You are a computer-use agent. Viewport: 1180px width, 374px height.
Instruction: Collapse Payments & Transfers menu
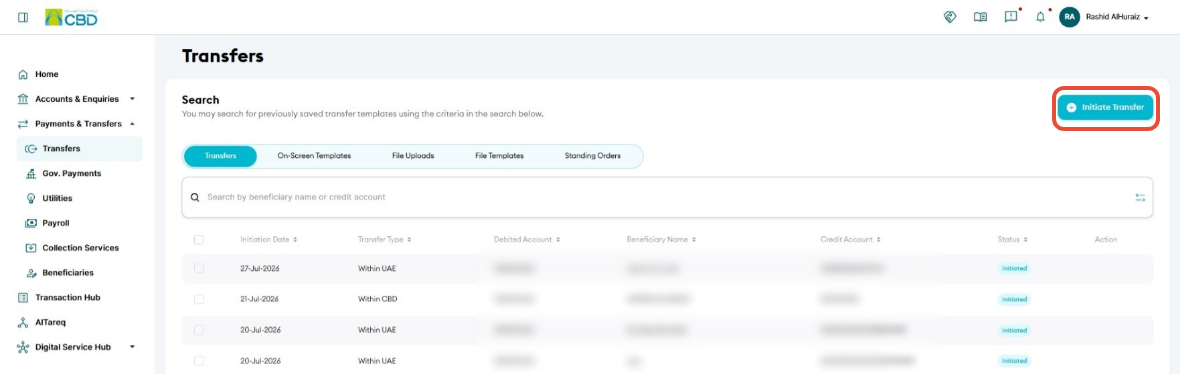[76, 123]
